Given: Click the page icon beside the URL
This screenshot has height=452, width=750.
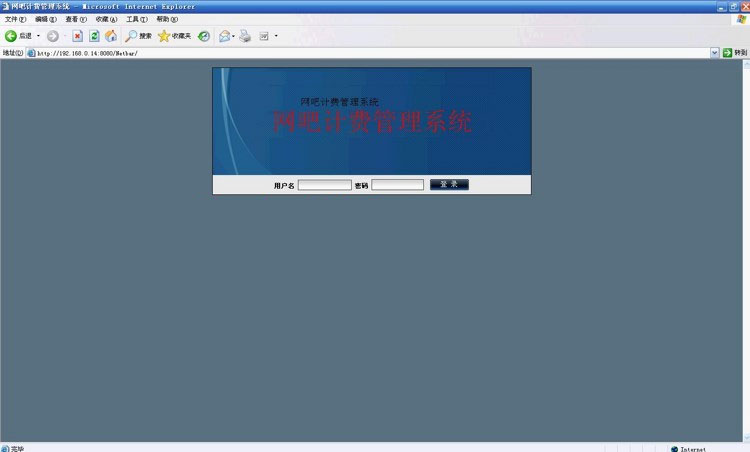Looking at the screenshot, I should [x=31, y=53].
